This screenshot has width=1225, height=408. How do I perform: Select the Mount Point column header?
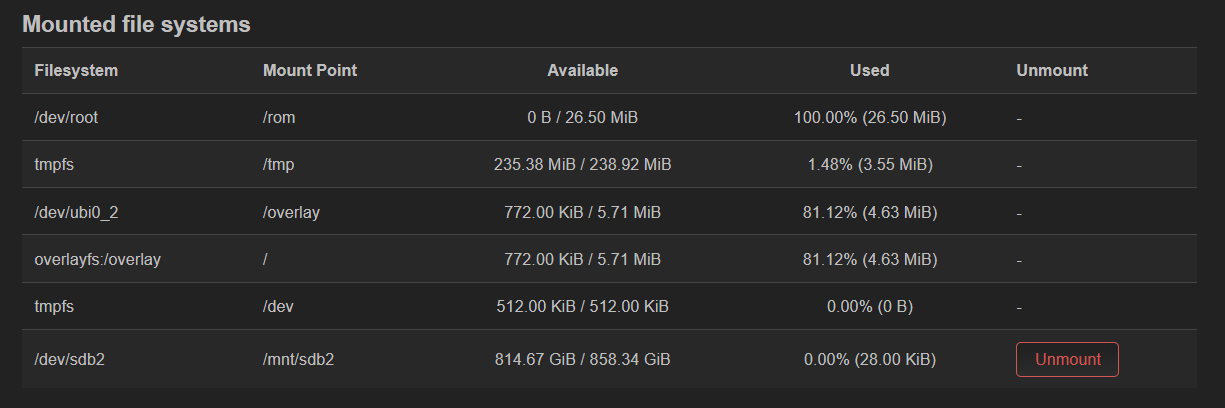pos(310,70)
